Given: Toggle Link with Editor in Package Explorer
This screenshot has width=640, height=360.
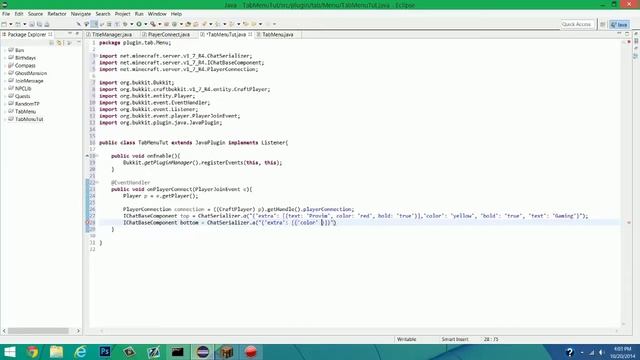Looking at the screenshot, I should [x=59, y=42].
